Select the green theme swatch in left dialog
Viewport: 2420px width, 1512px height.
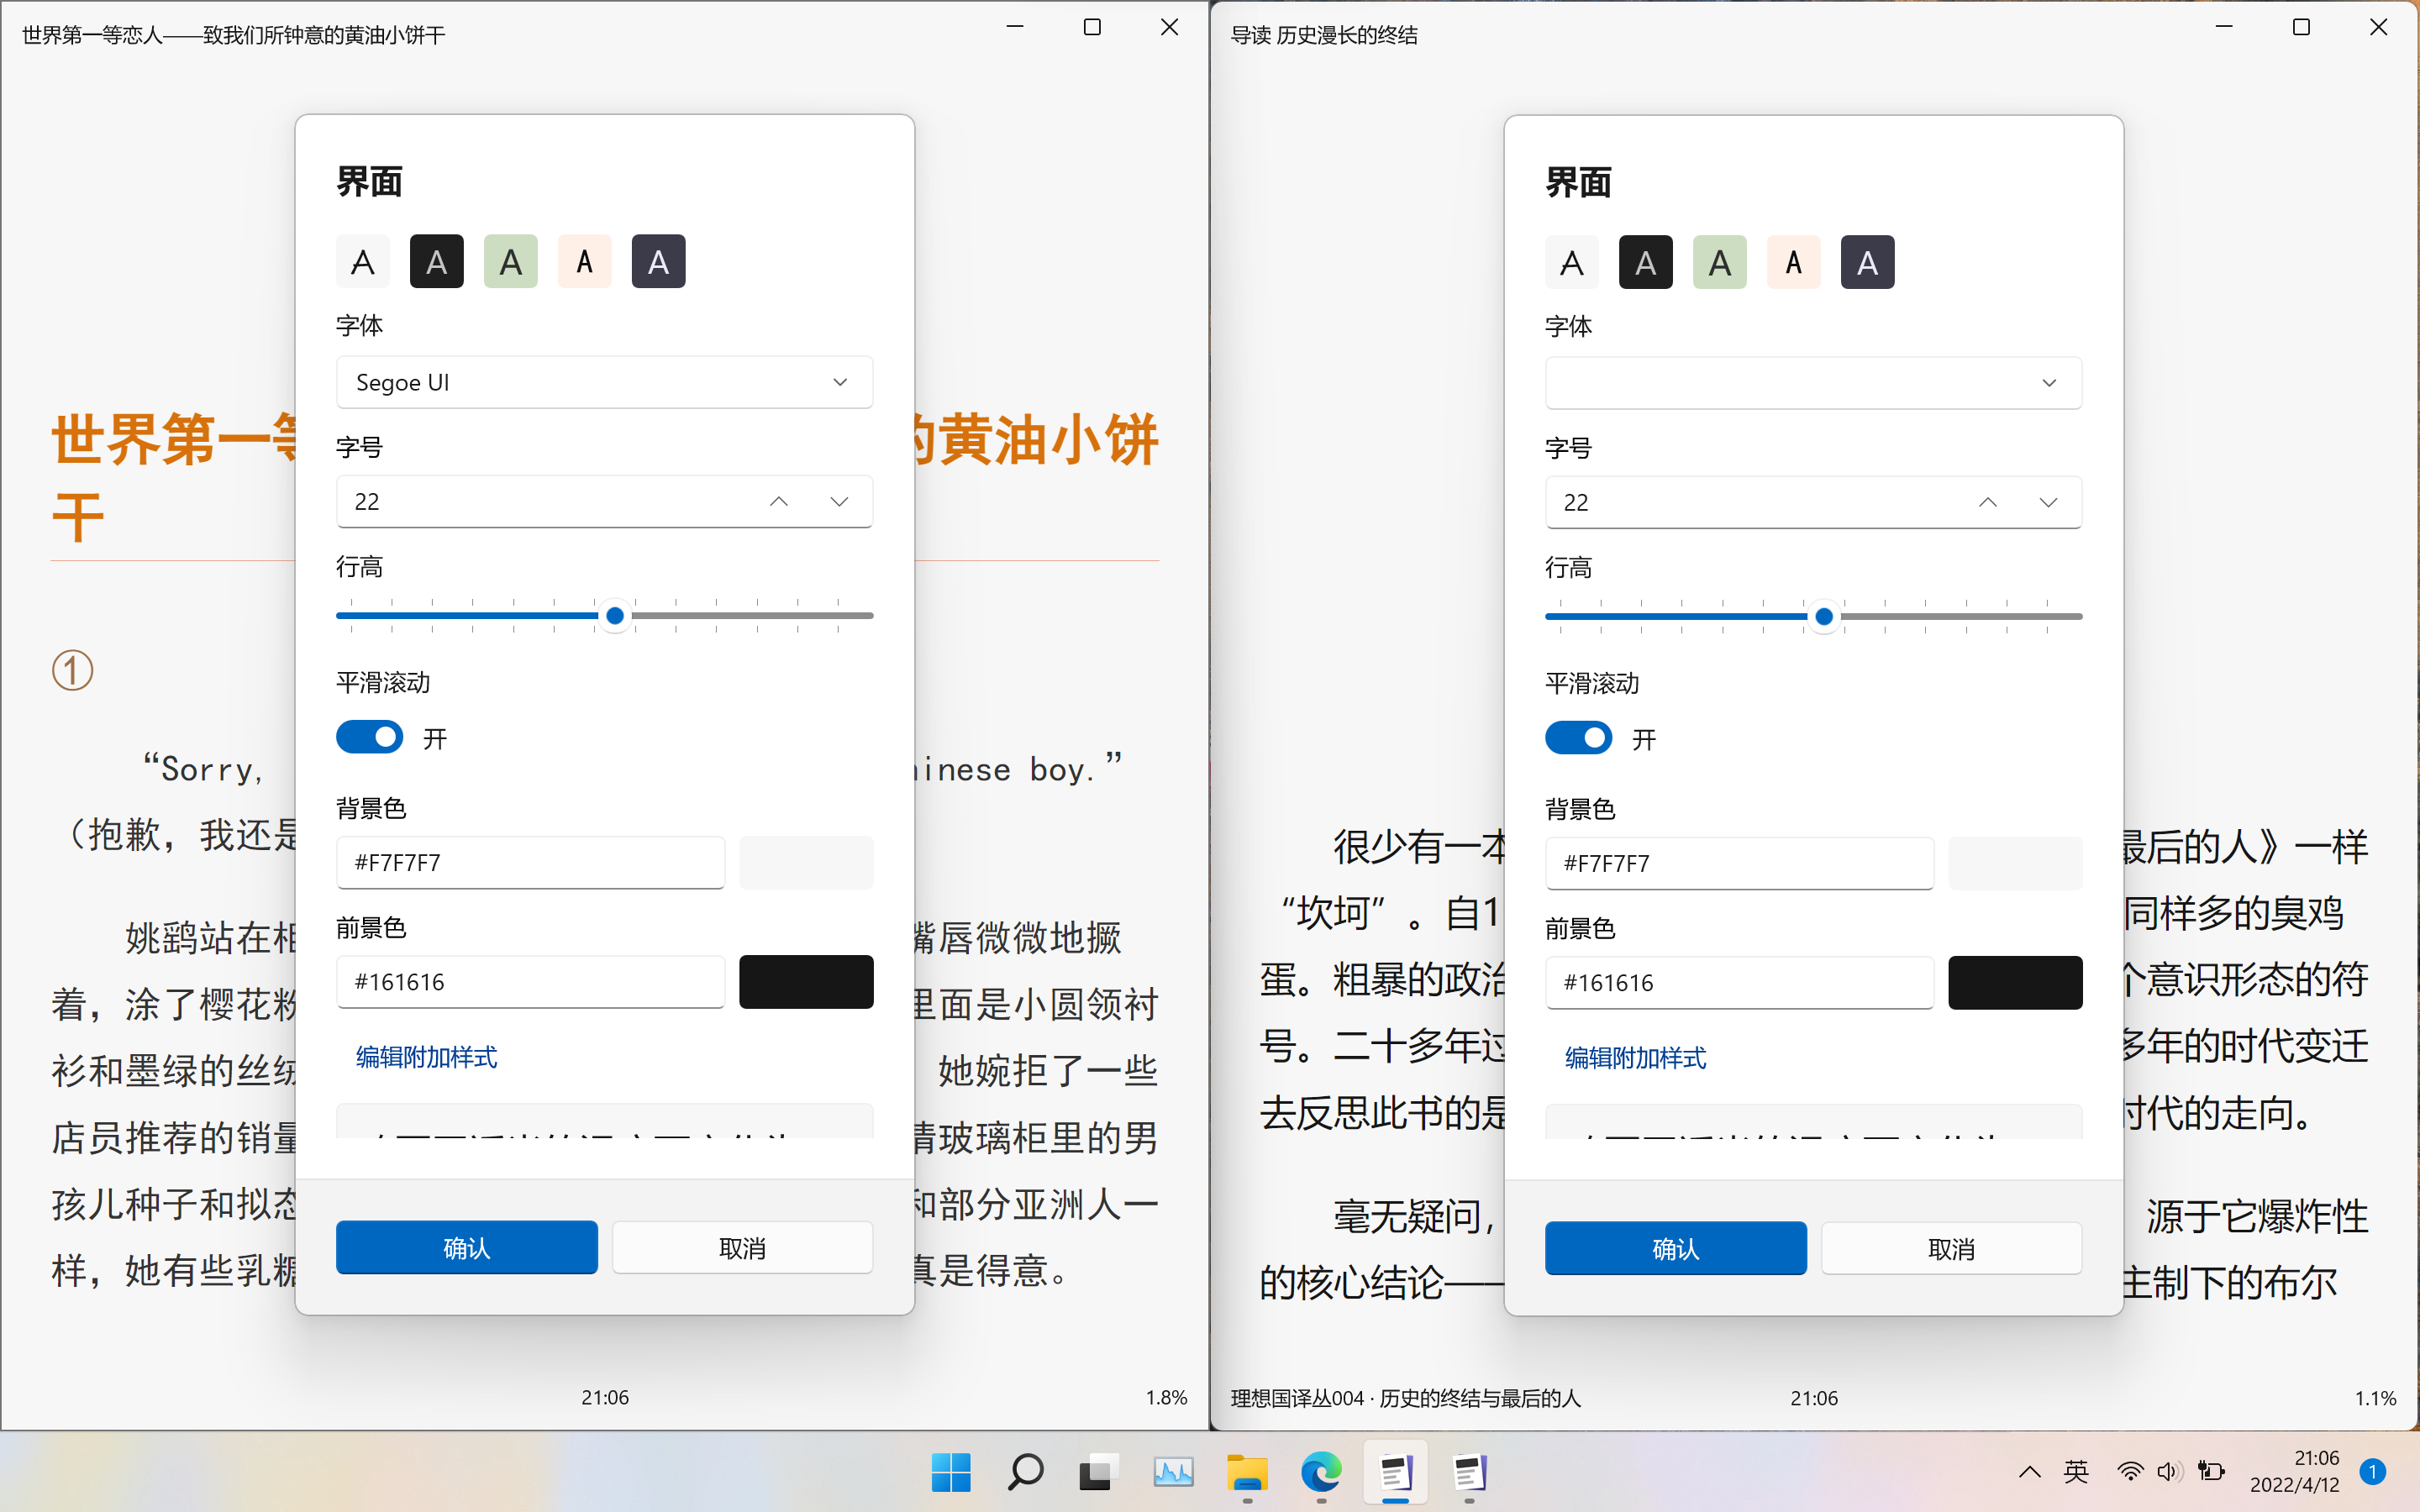tap(510, 261)
